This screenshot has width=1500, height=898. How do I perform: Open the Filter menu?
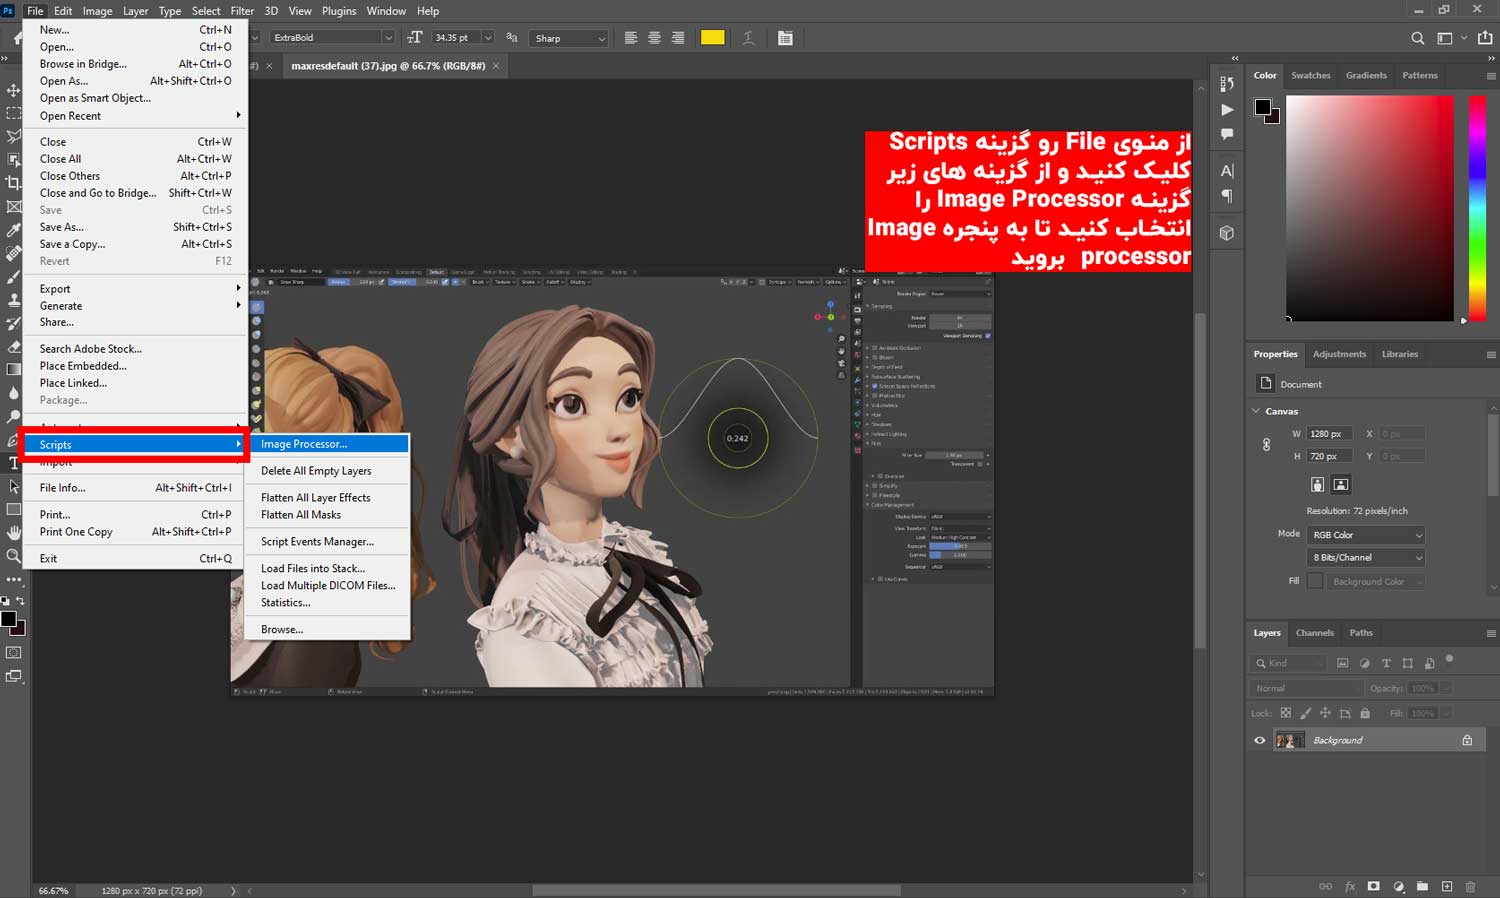tap(242, 11)
